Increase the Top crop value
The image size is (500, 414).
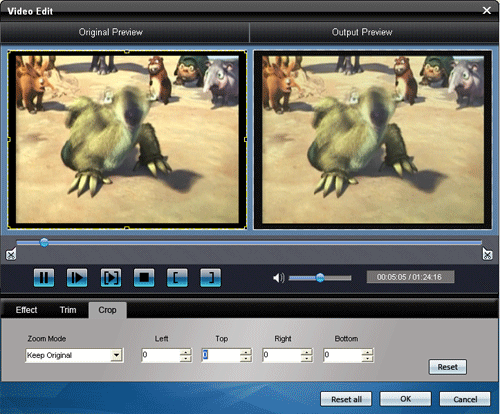pos(246,352)
